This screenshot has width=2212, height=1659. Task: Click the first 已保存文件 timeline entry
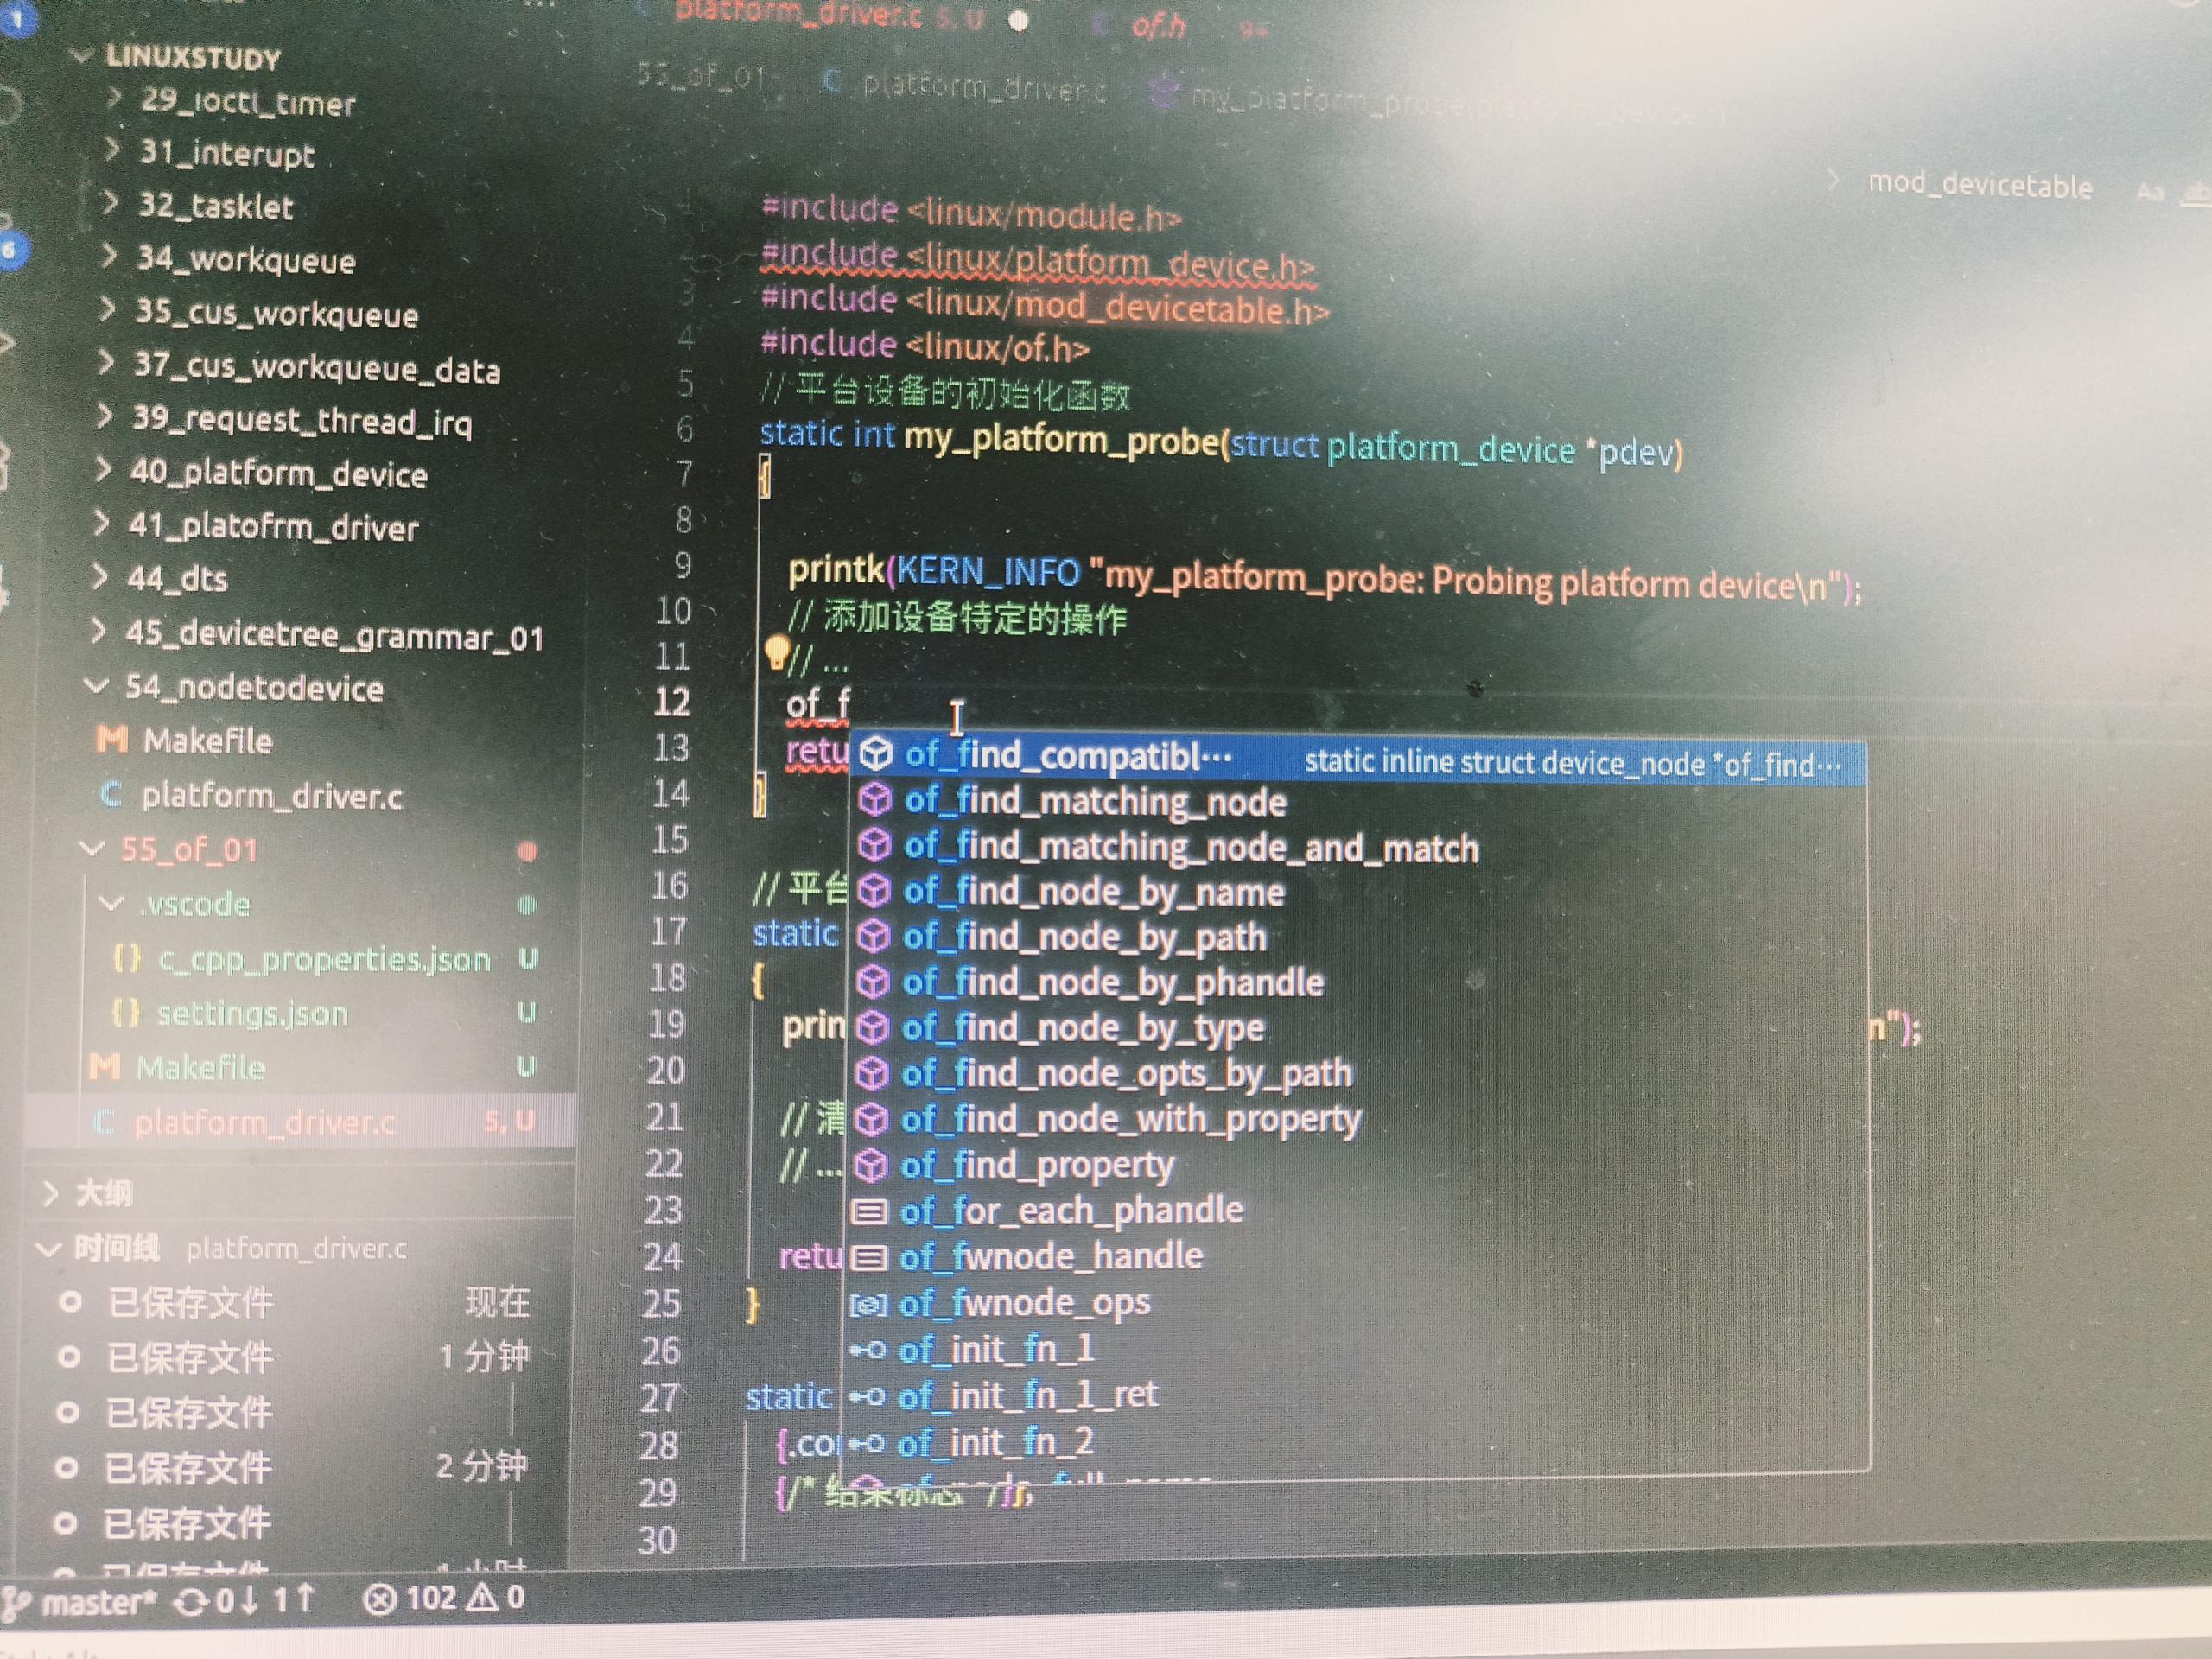tap(190, 1303)
